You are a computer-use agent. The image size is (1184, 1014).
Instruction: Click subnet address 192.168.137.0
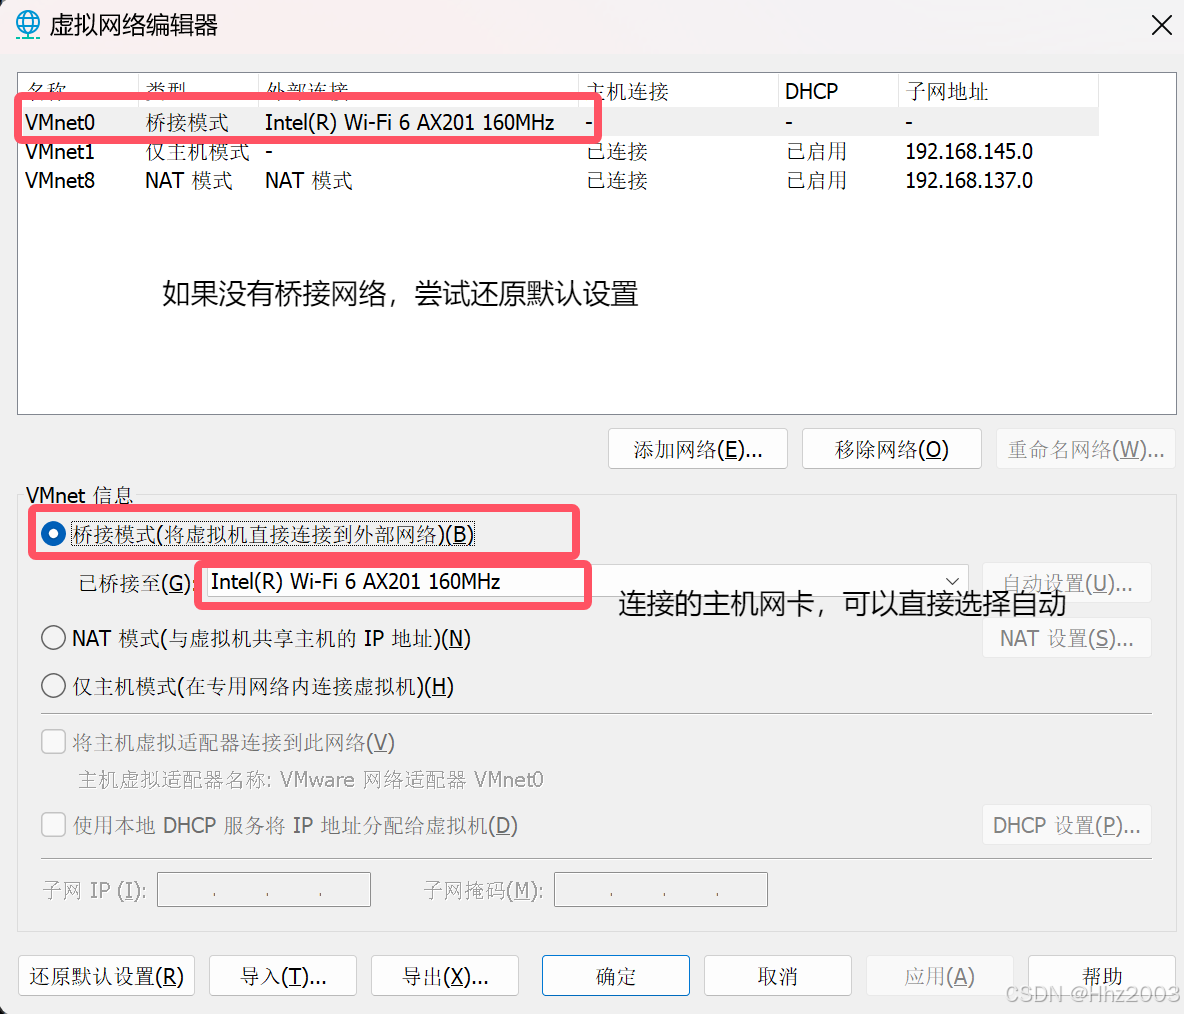(969, 180)
